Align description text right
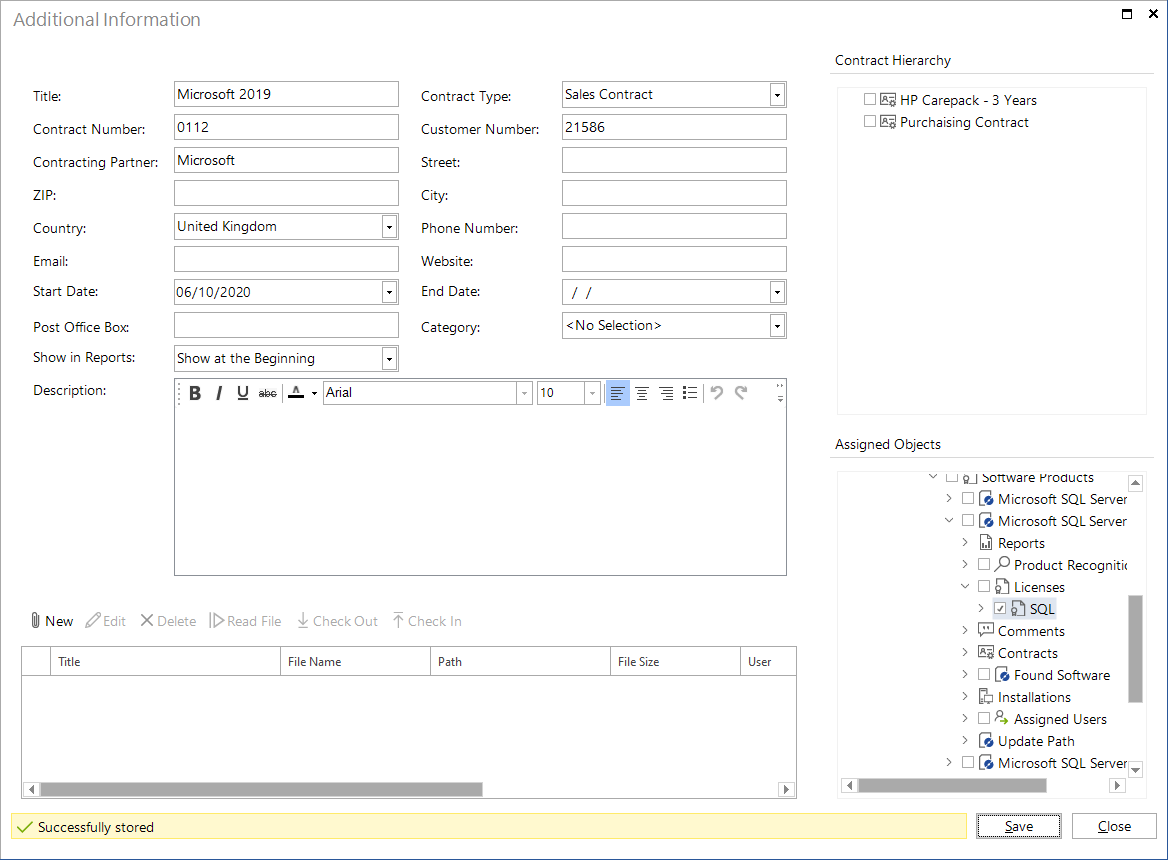This screenshot has height=860, width=1168. pyautogui.click(x=667, y=393)
